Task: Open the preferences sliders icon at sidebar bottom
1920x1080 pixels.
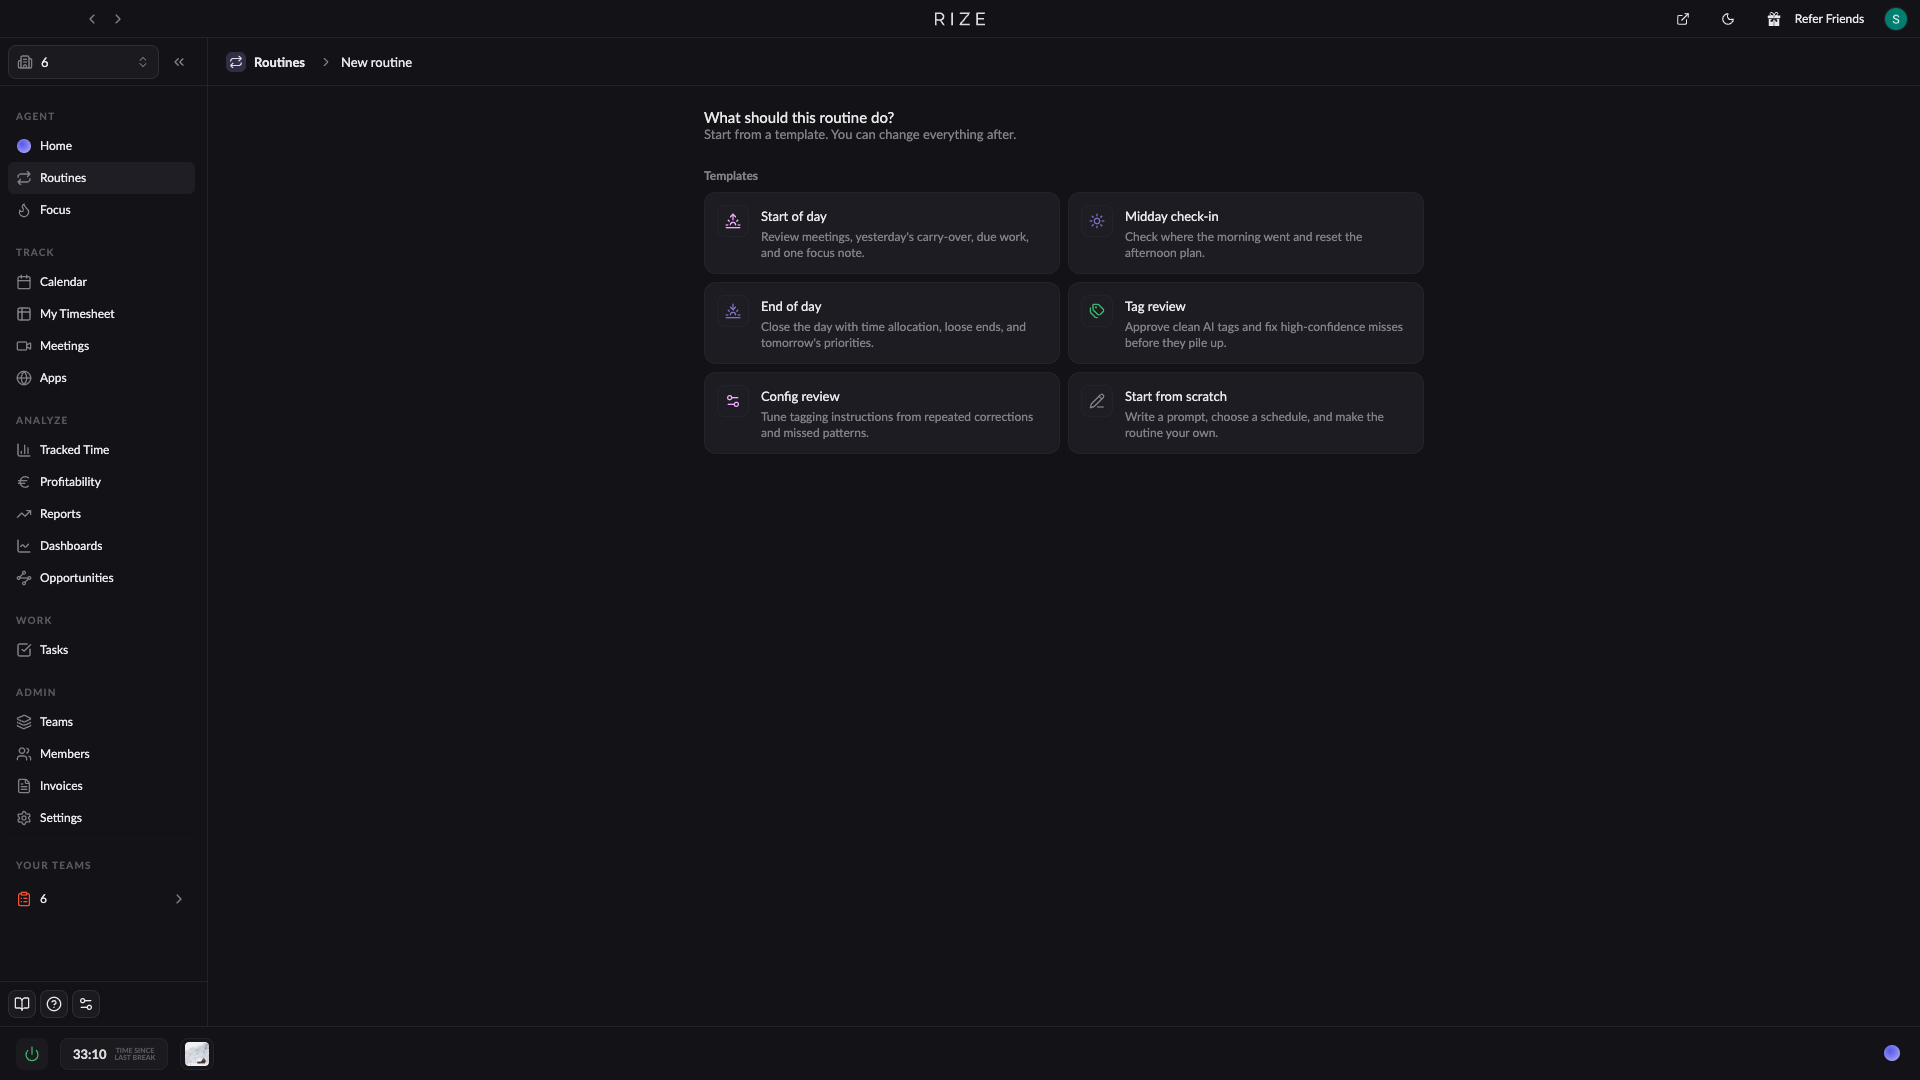Action: point(86,1004)
